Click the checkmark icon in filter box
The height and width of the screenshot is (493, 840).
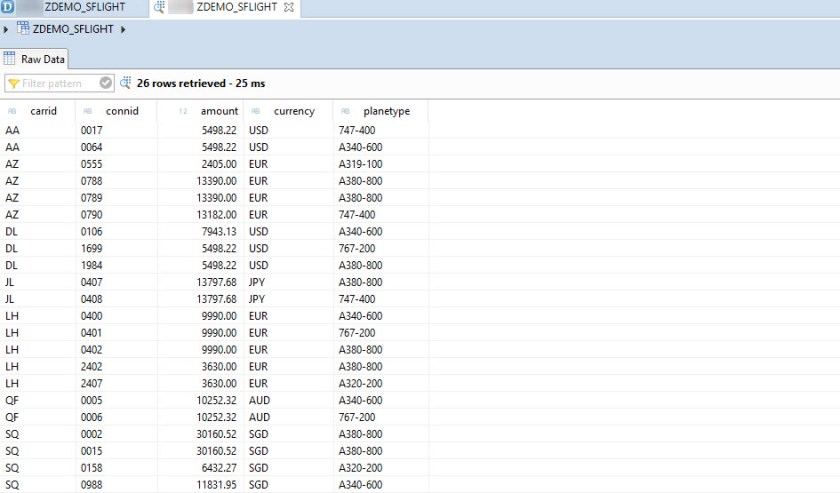[x=106, y=83]
